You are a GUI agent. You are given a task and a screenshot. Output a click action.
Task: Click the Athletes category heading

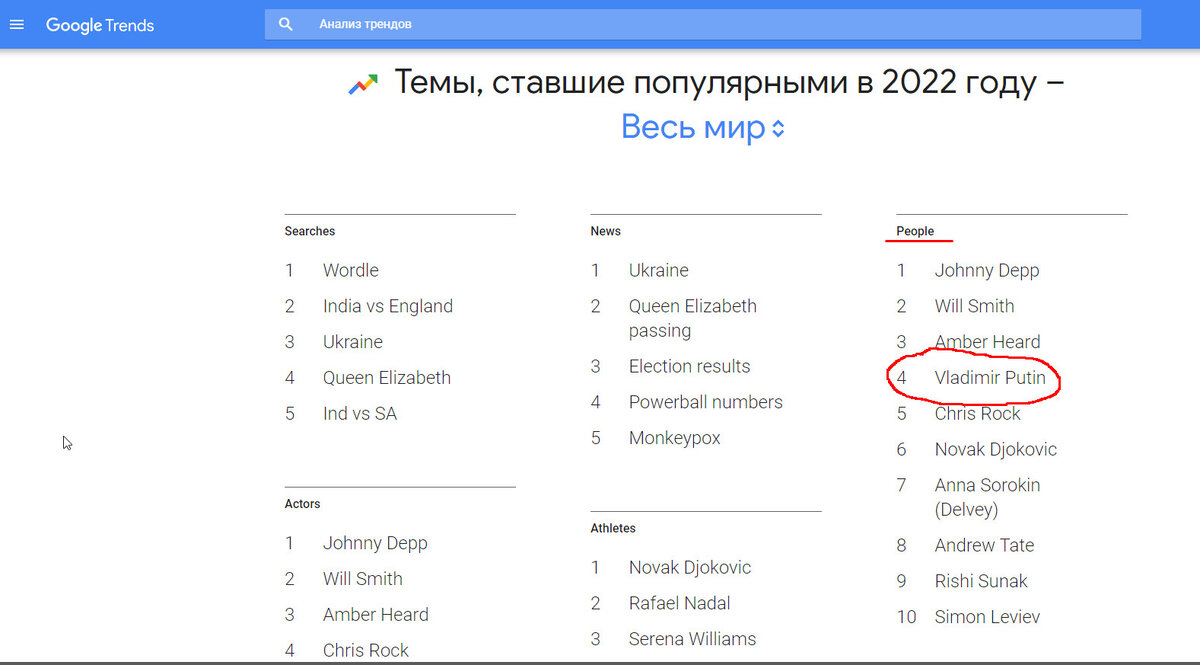pos(613,528)
